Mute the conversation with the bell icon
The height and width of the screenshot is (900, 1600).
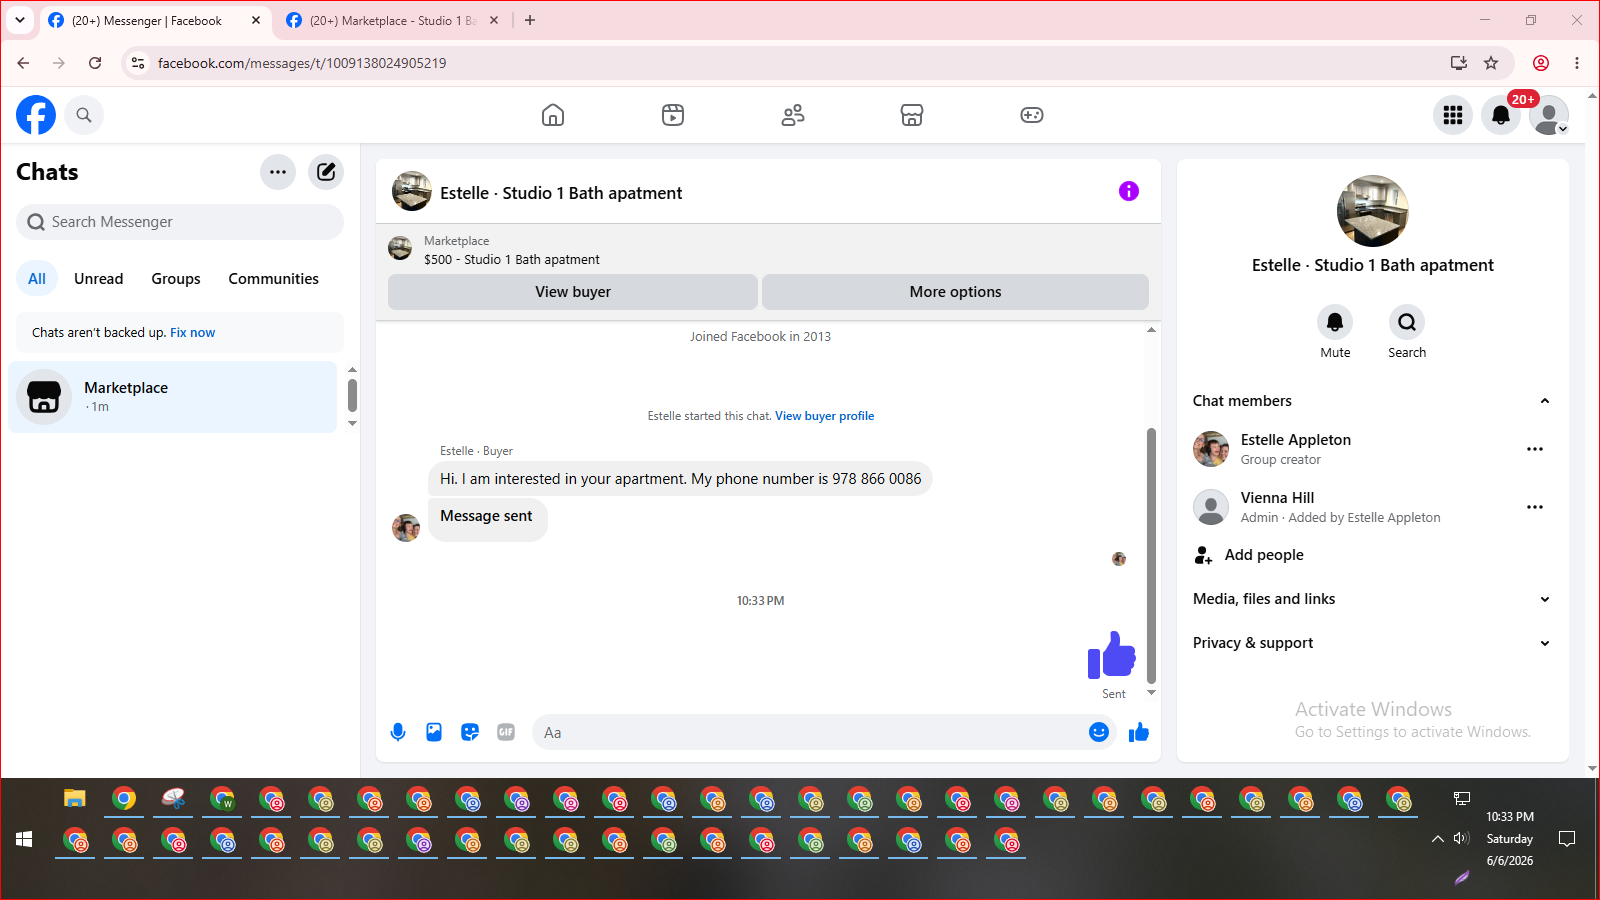tap(1335, 322)
